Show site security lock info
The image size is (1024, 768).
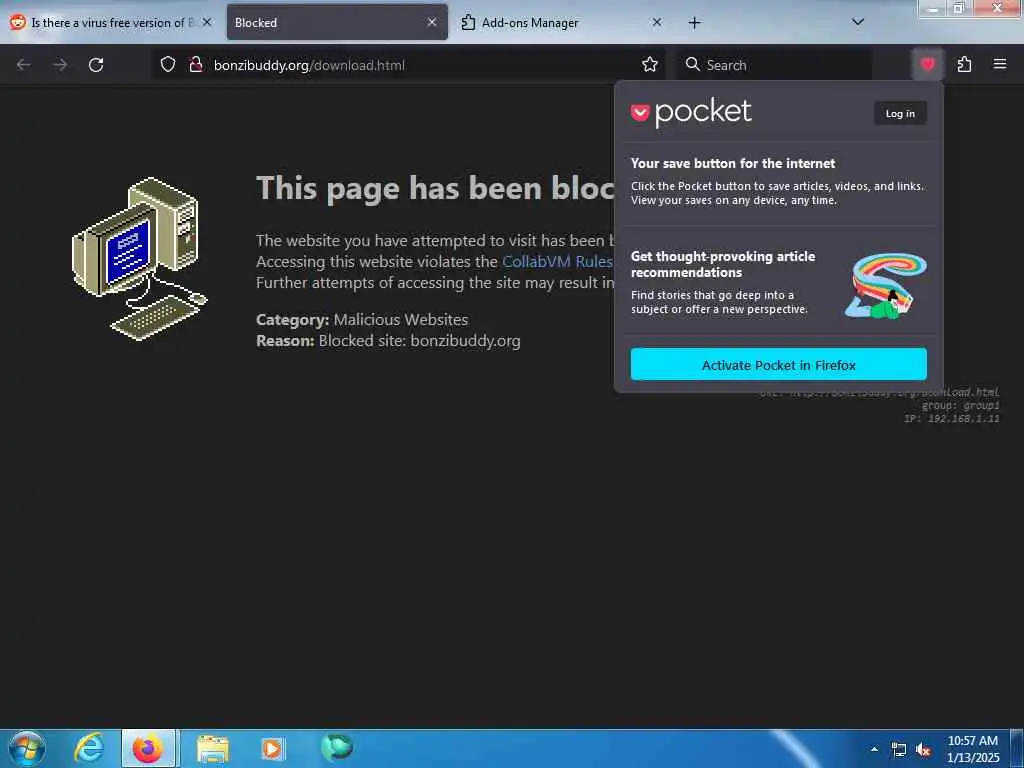[x=195, y=65]
